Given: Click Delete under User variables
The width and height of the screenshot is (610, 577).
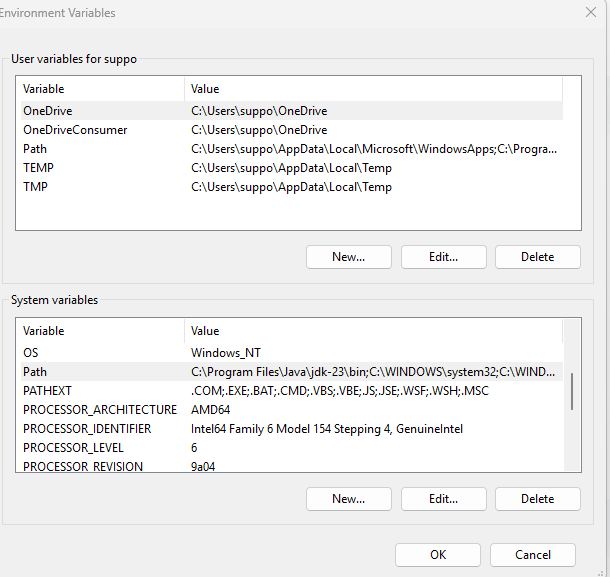Looking at the screenshot, I should [x=538, y=257].
